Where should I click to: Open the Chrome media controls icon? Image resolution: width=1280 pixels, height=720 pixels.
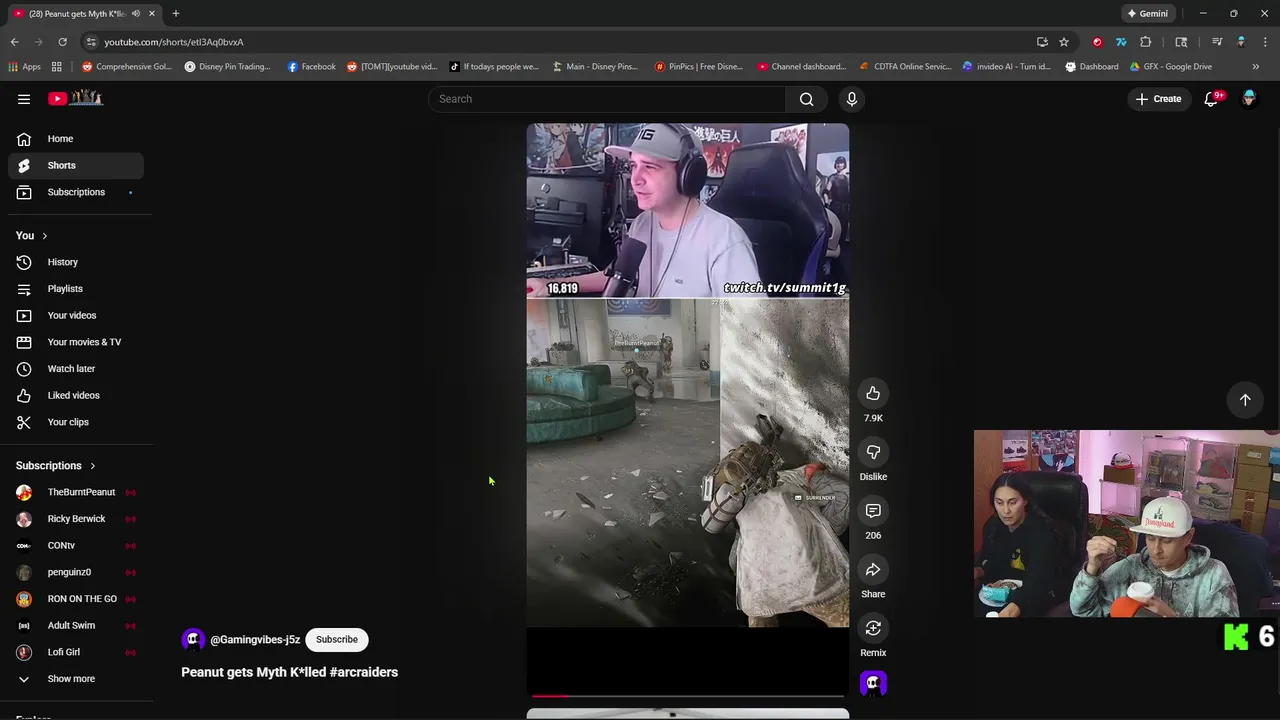[1217, 42]
